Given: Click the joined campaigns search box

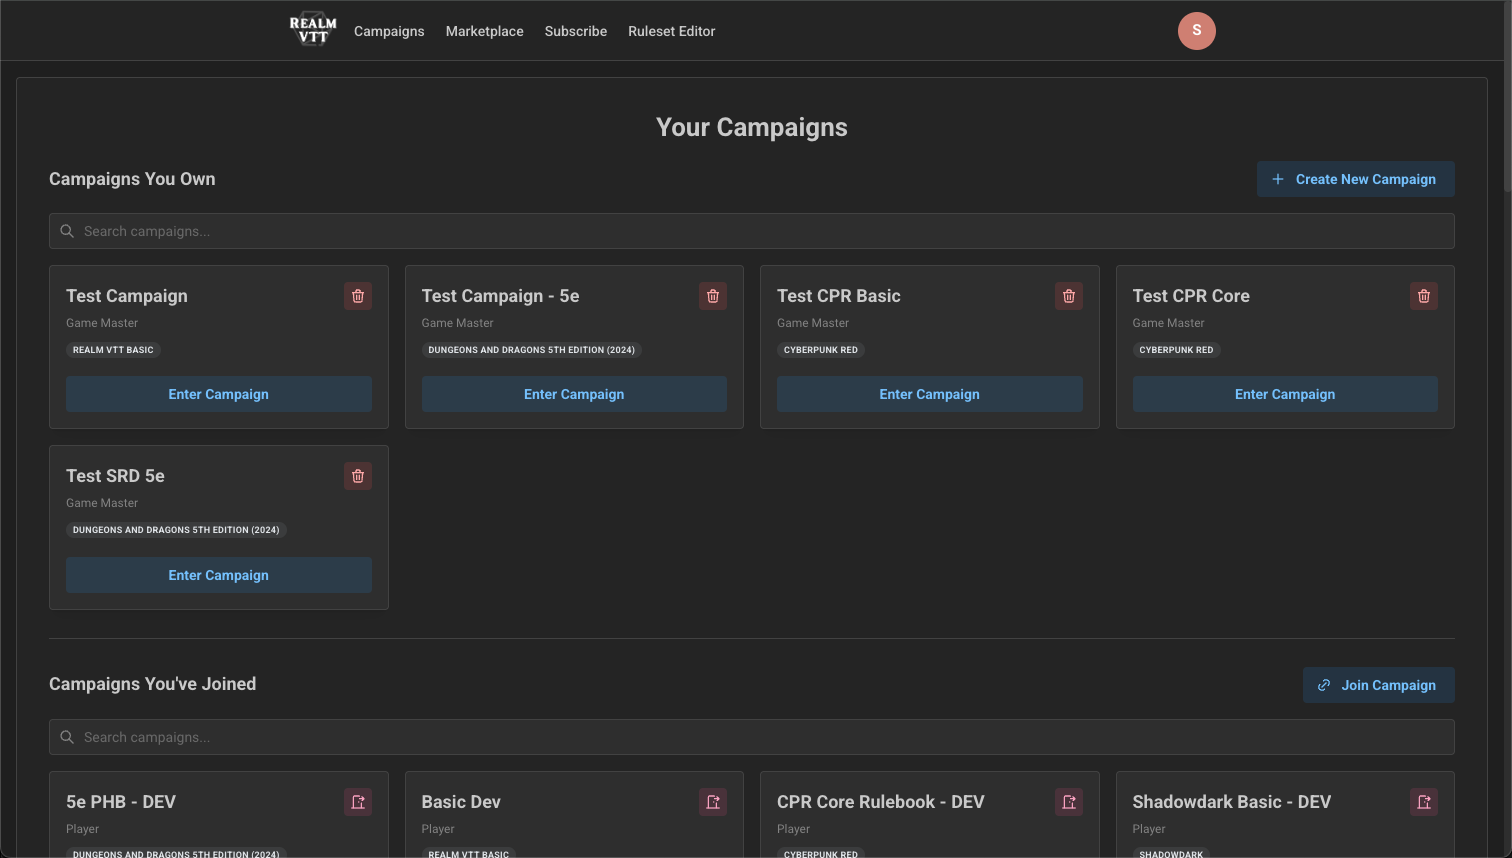Looking at the screenshot, I should 751,737.
